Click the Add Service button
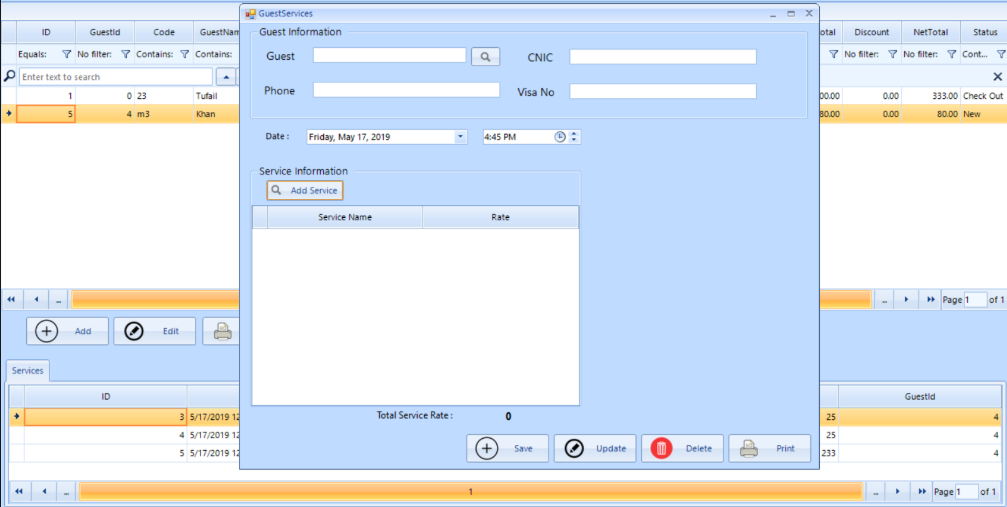The height and width of the screenshot is (507, 1007). [x=305, y=190]
